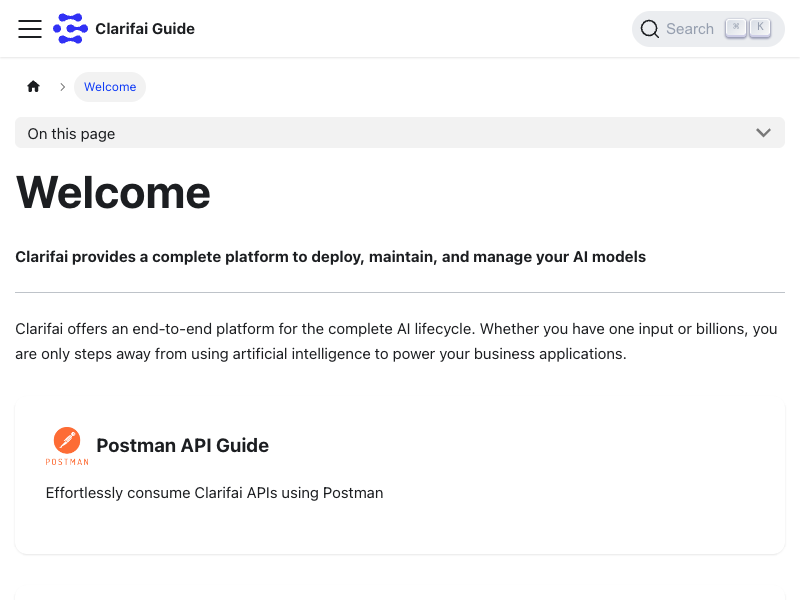
Task: Click the K shortcut key badge
Action: [760, 28]
